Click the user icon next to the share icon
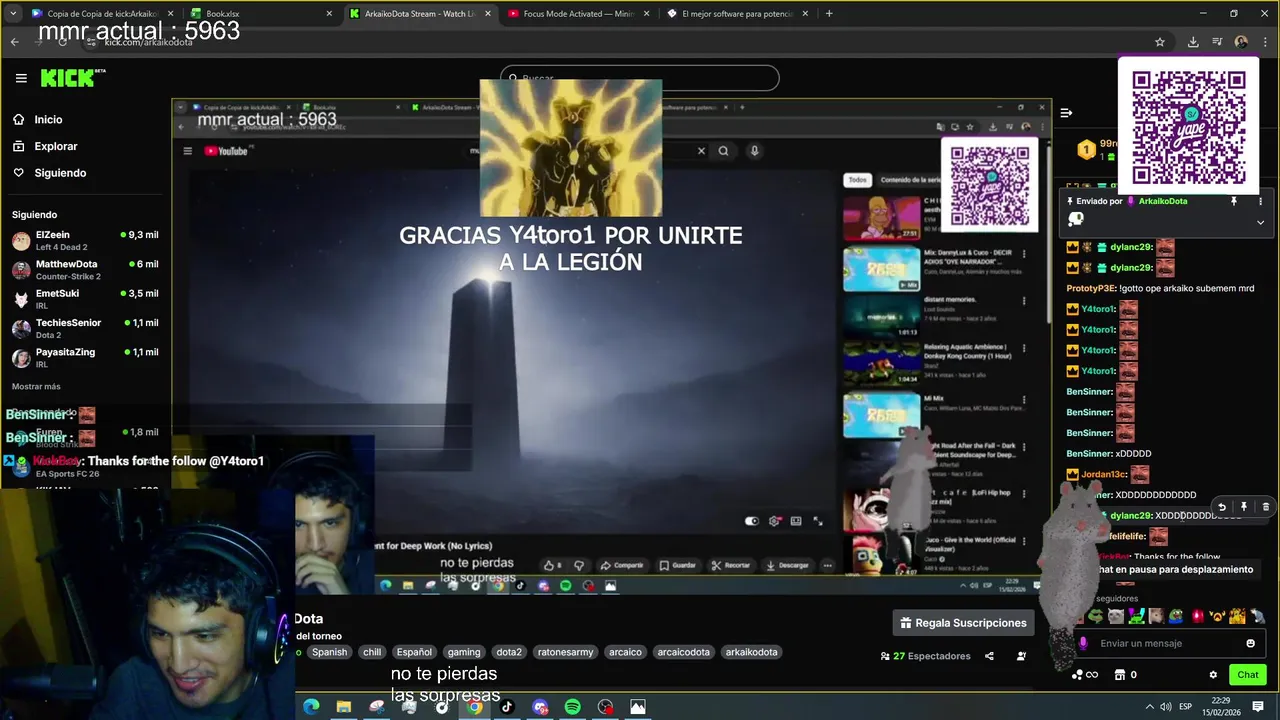 point(1021,656)
